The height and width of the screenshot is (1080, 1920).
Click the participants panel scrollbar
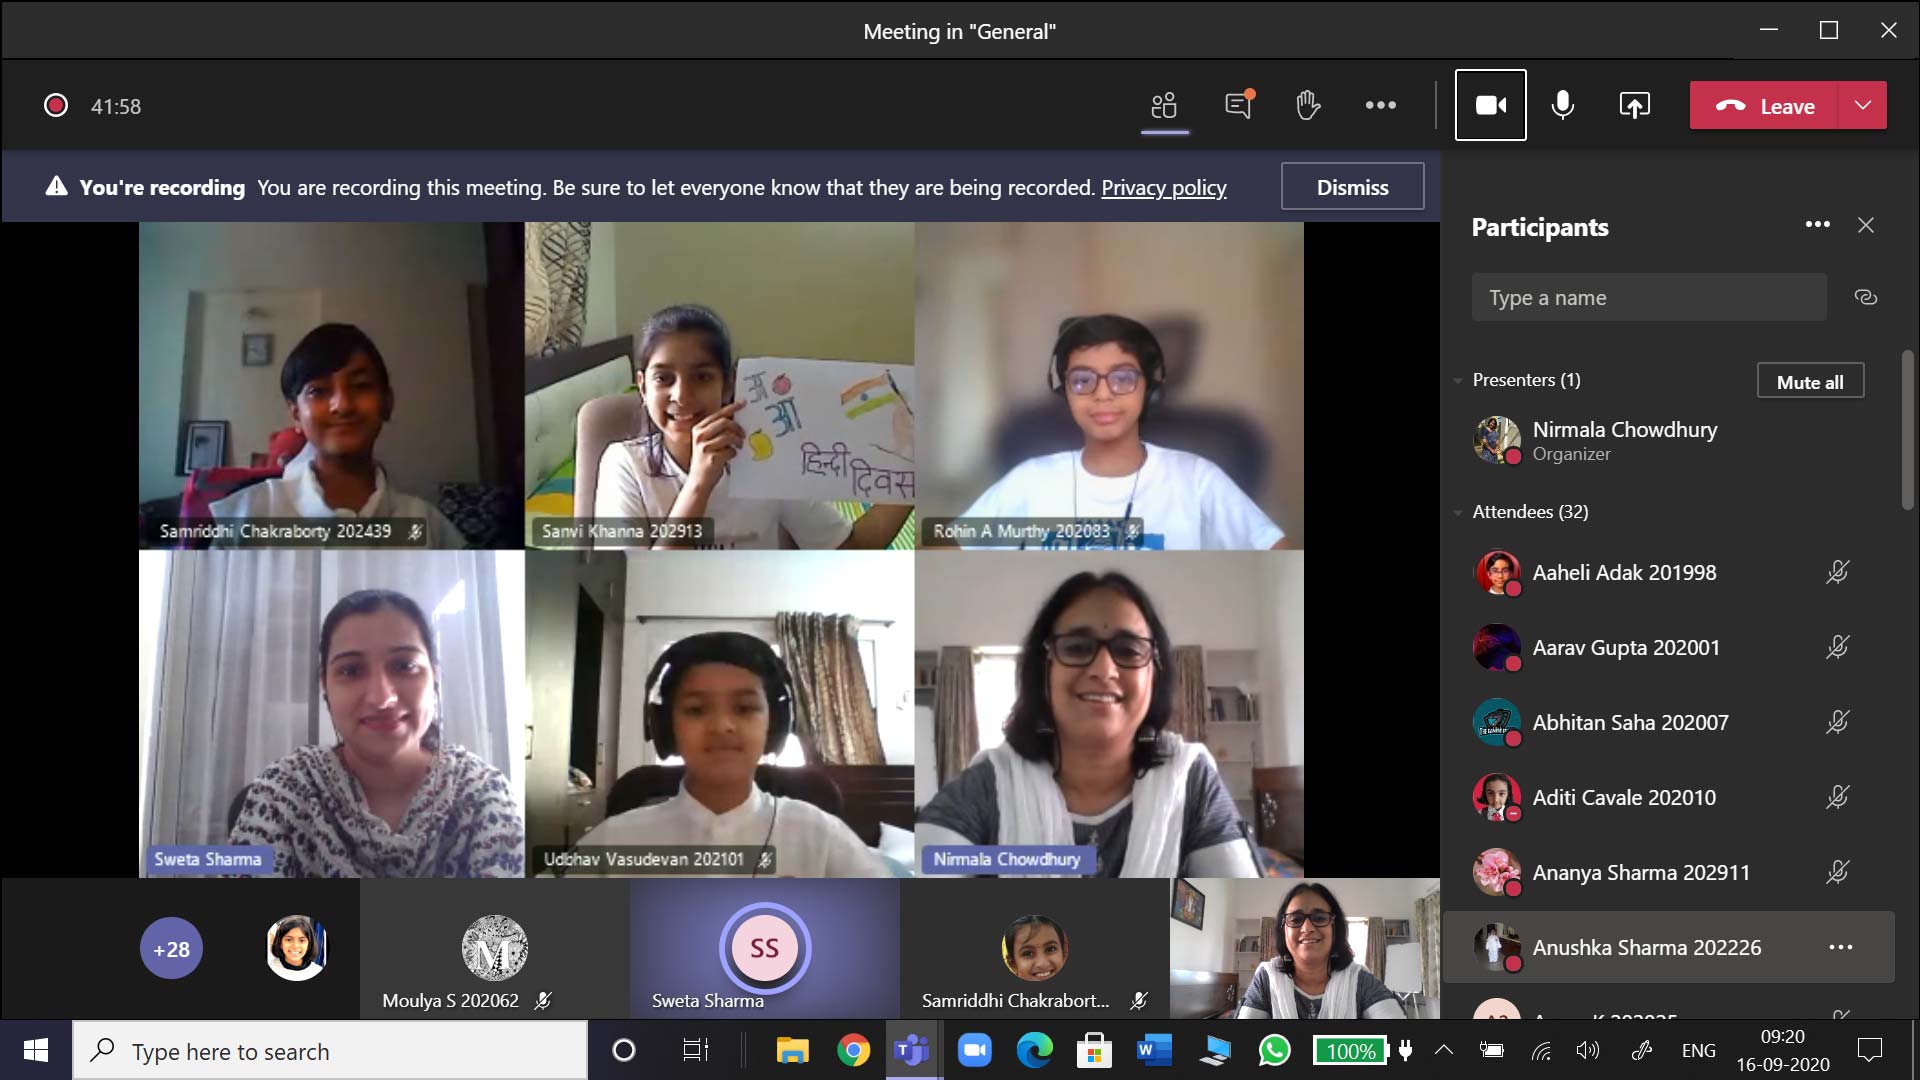coord(1907,430)
